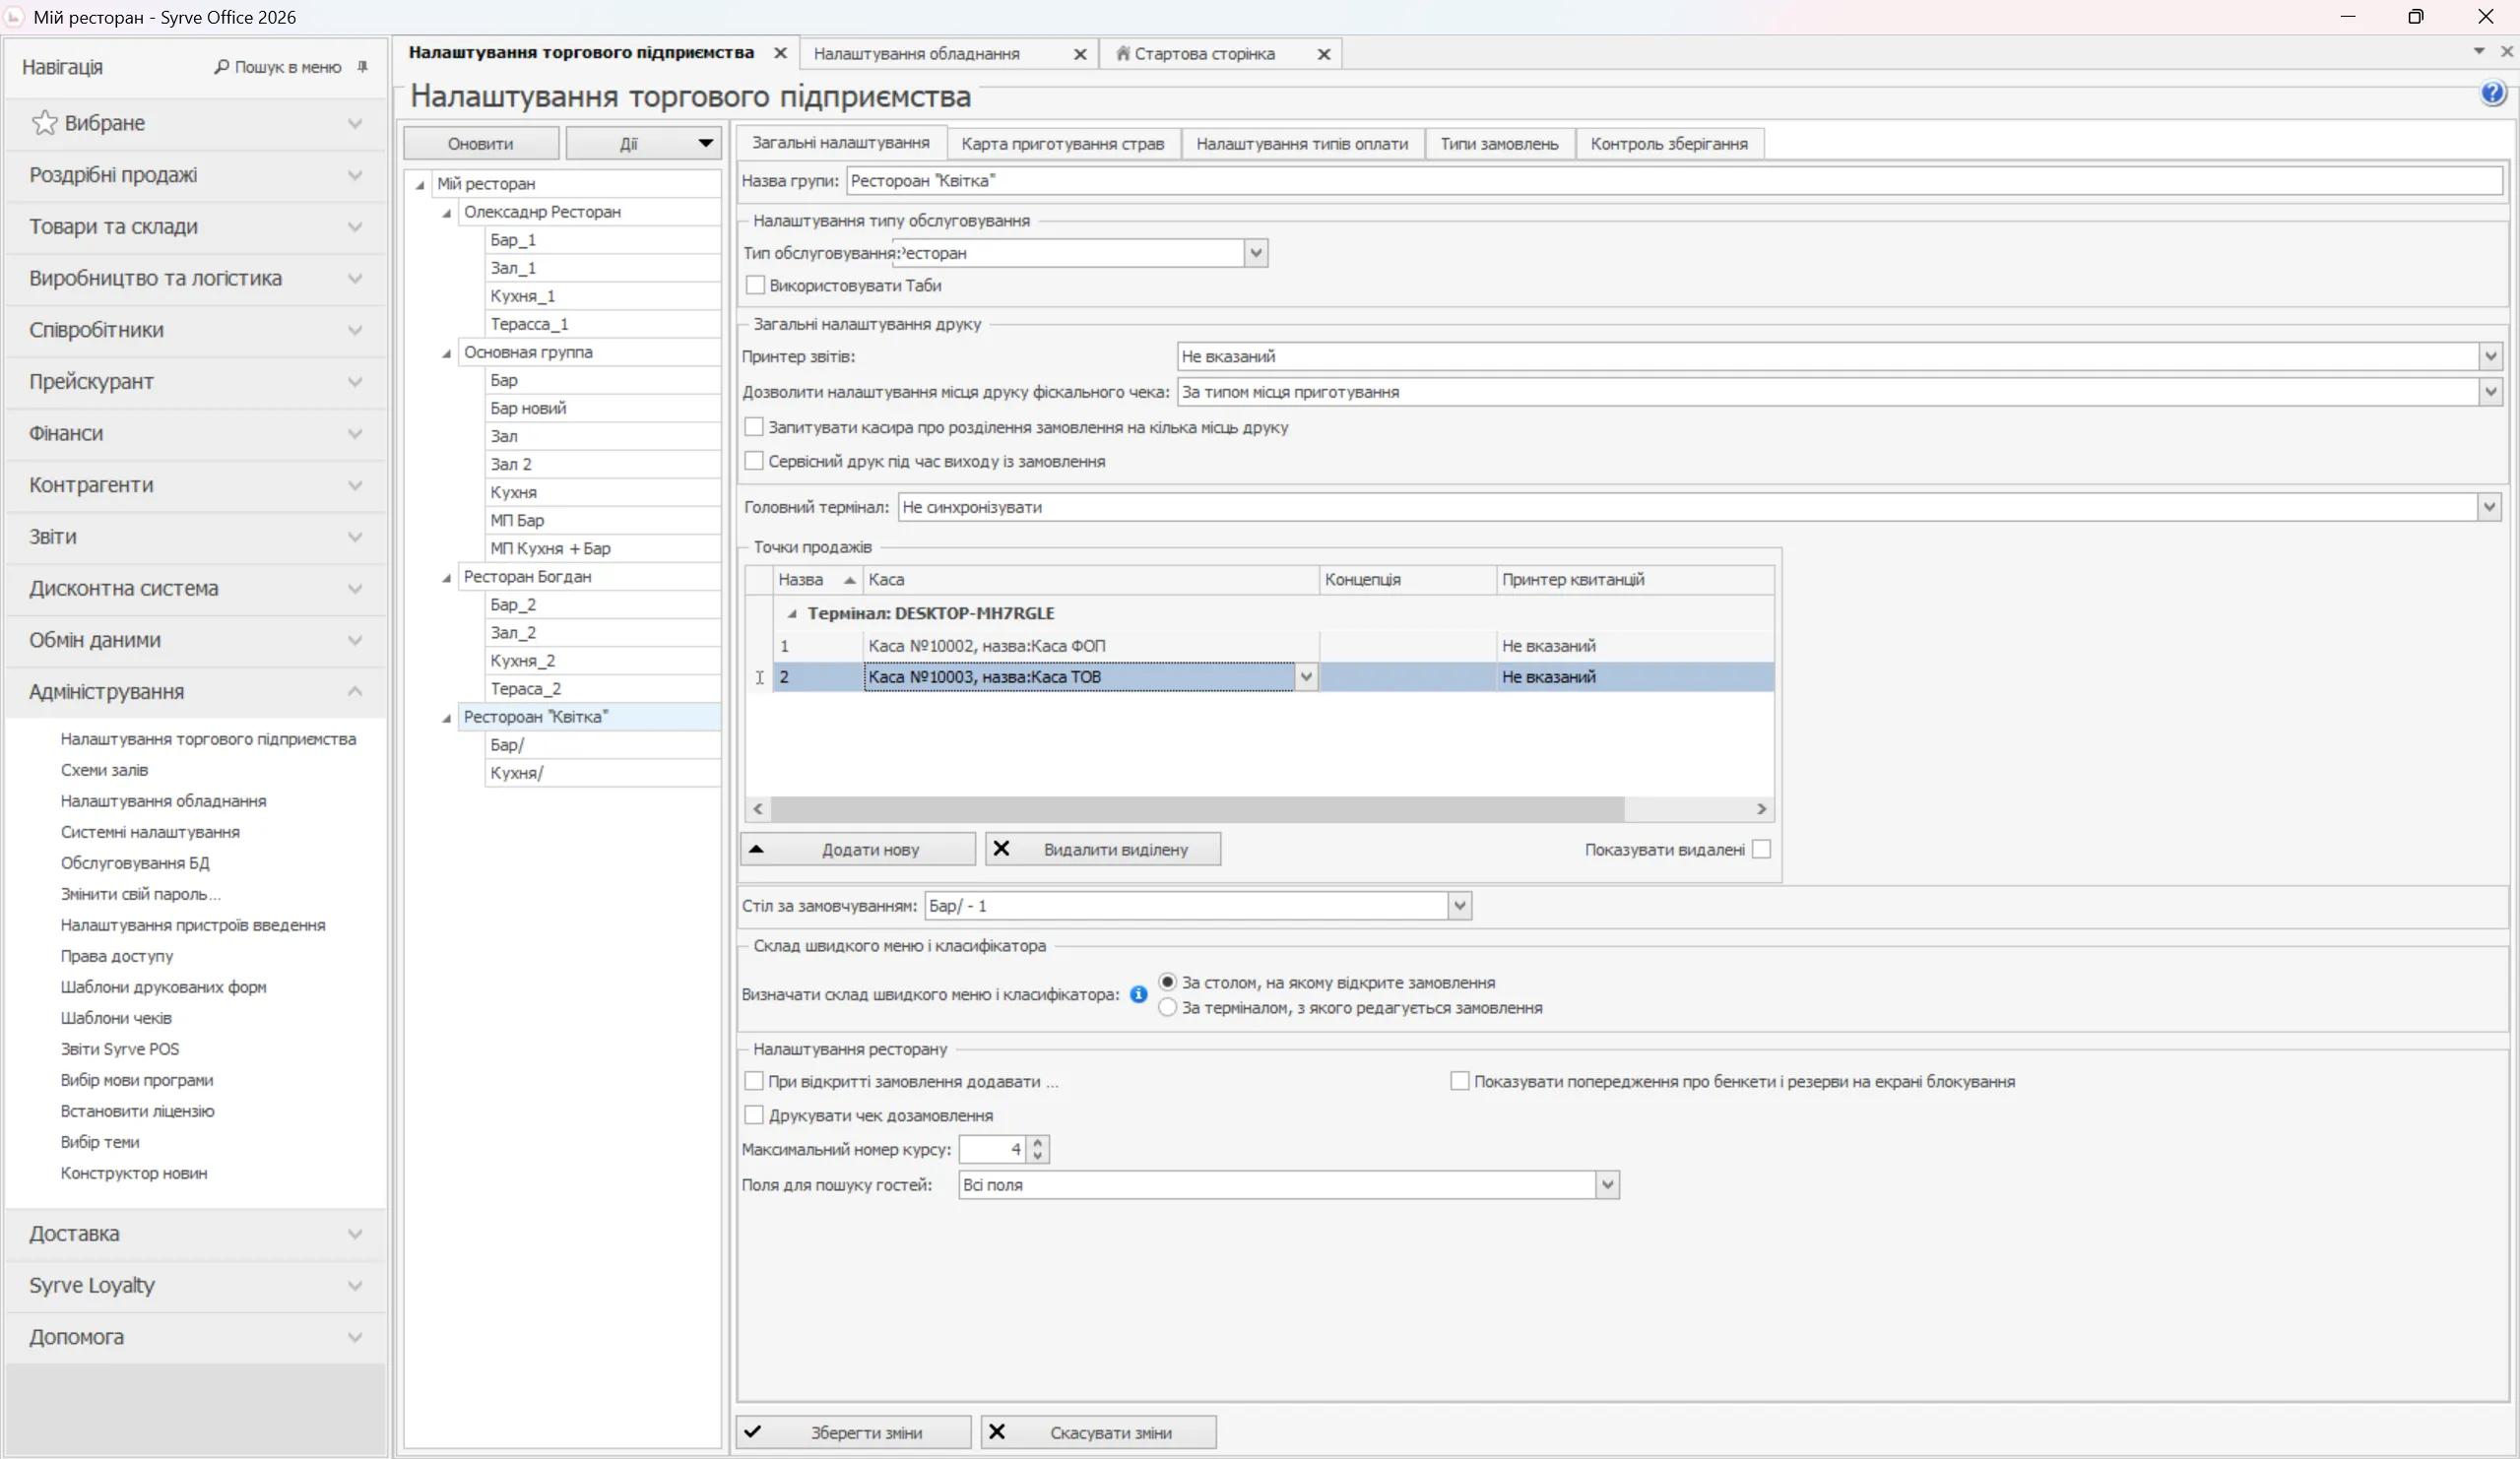2520x1459 pixels.
Task: Select the Кухня/ tree item
Action: pyautogui.click(x=602, y=773)
